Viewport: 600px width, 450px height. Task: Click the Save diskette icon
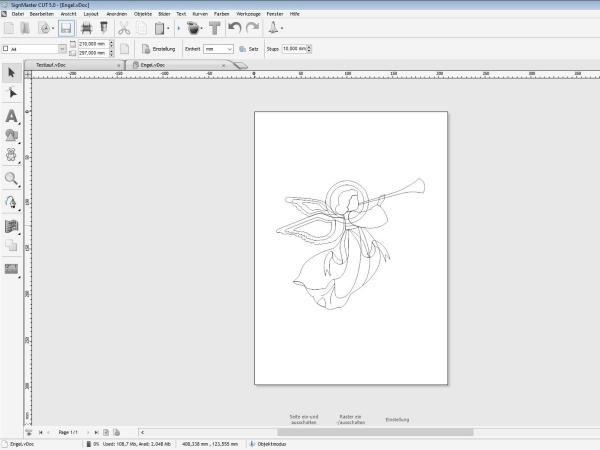pyautogui.click(x=66, y=28)
